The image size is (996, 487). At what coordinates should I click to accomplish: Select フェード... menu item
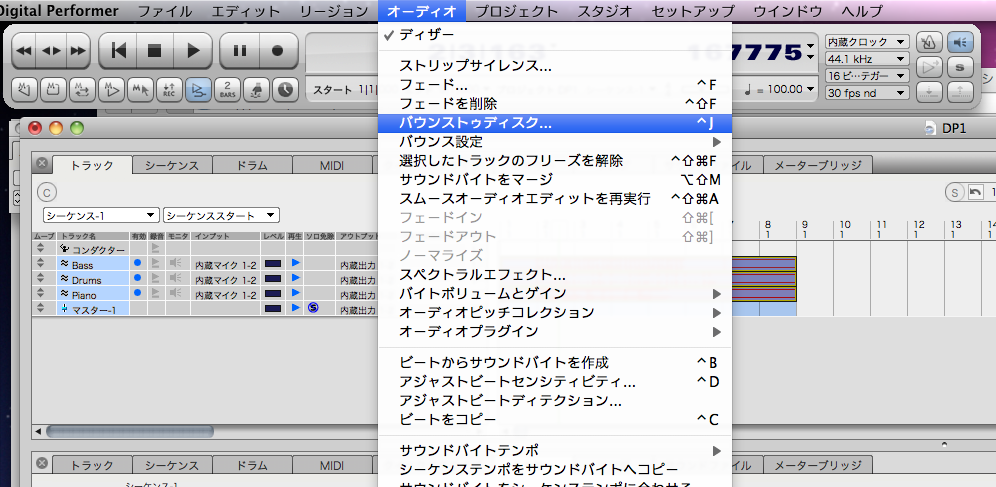point(555,84)
